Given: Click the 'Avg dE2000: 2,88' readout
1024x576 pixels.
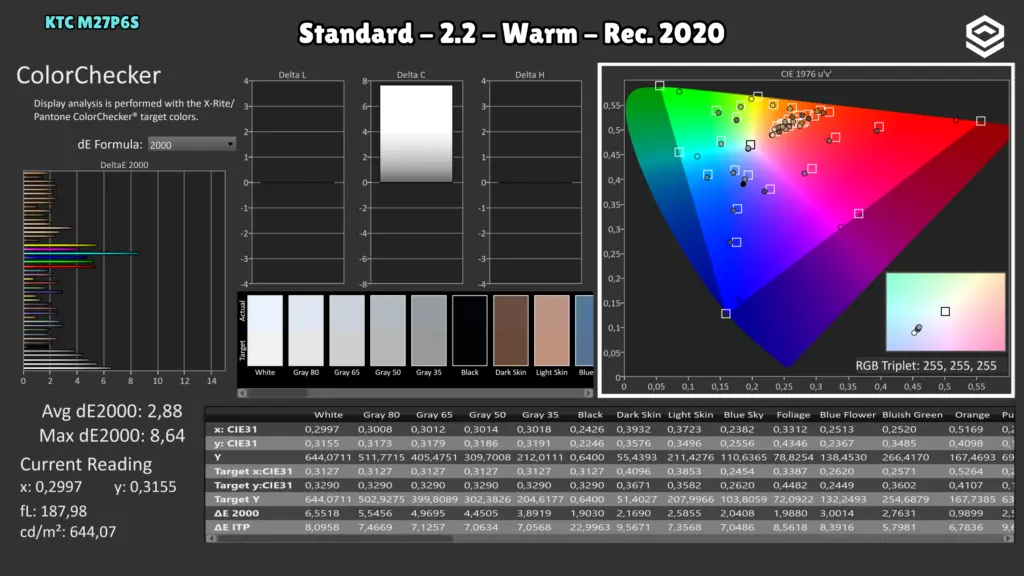Looking at the screenshot, I should (112, 411).
